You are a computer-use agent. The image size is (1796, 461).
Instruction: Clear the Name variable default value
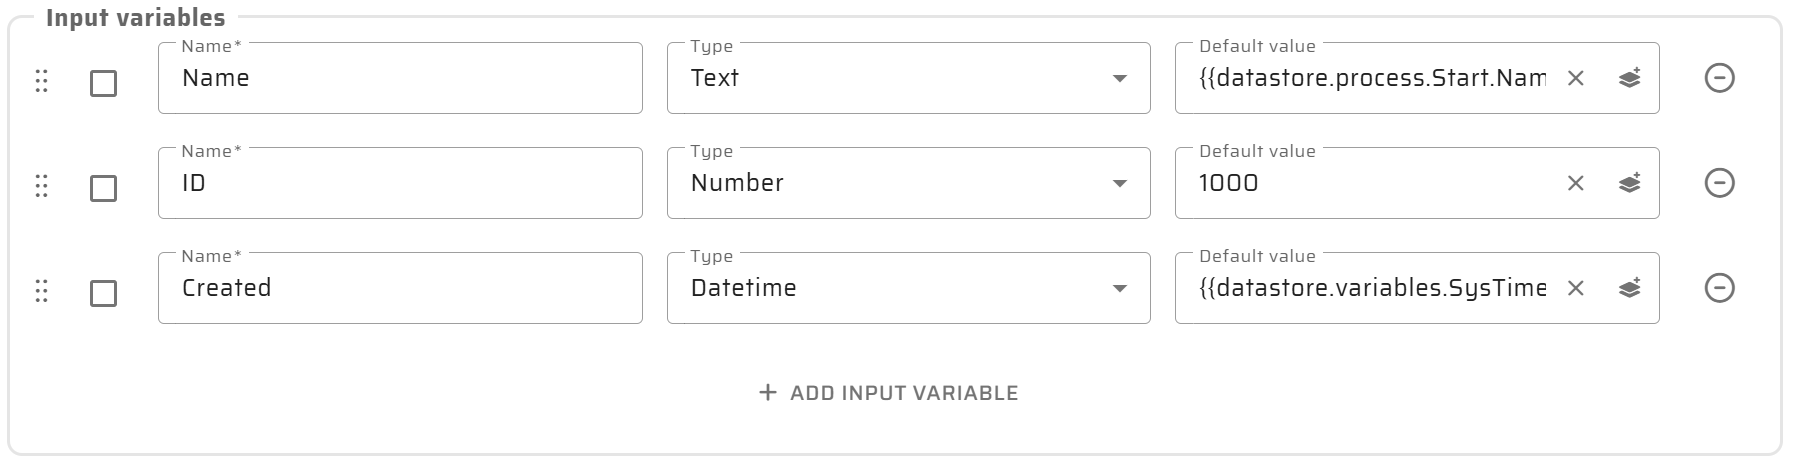tap(1575, 78)
